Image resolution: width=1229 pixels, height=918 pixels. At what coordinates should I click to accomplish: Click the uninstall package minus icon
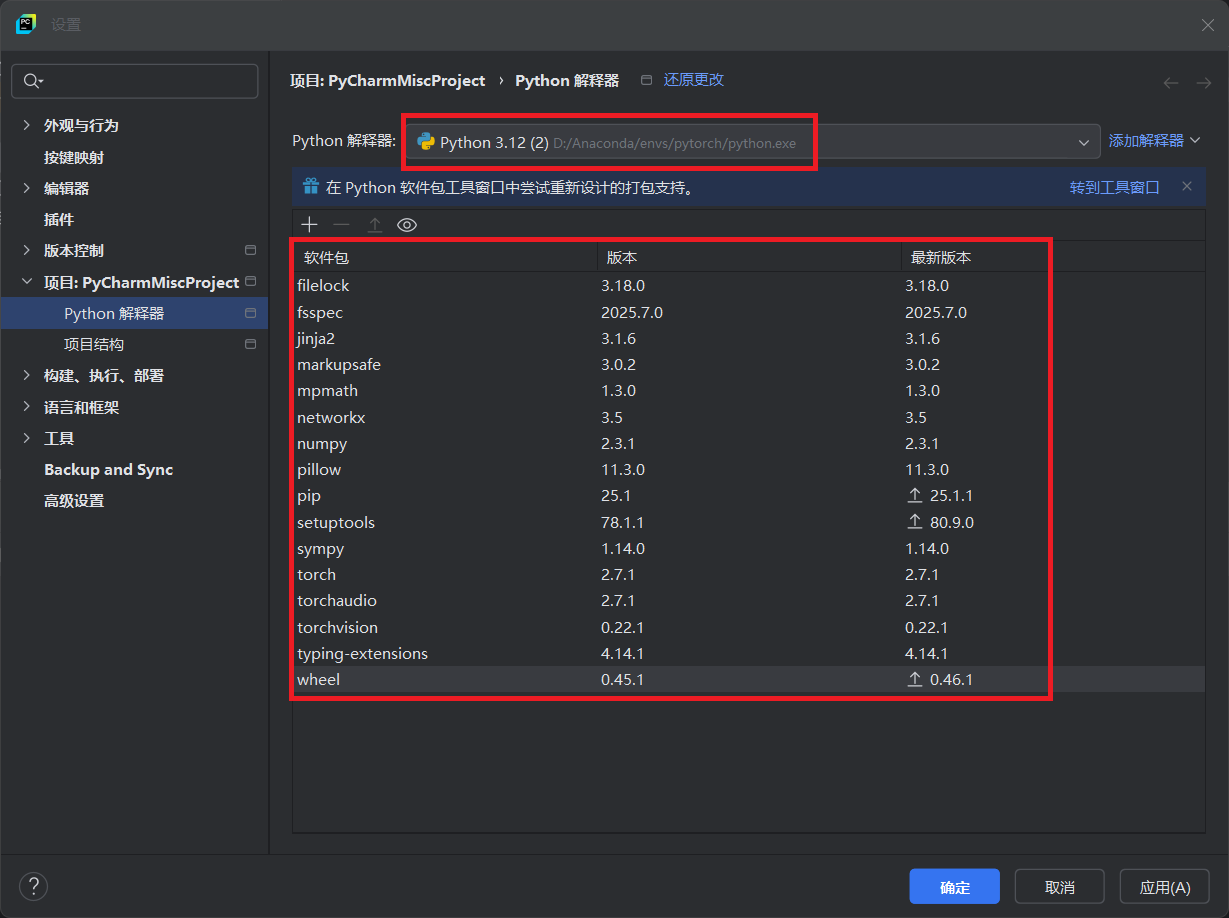(x=341, y=225)
